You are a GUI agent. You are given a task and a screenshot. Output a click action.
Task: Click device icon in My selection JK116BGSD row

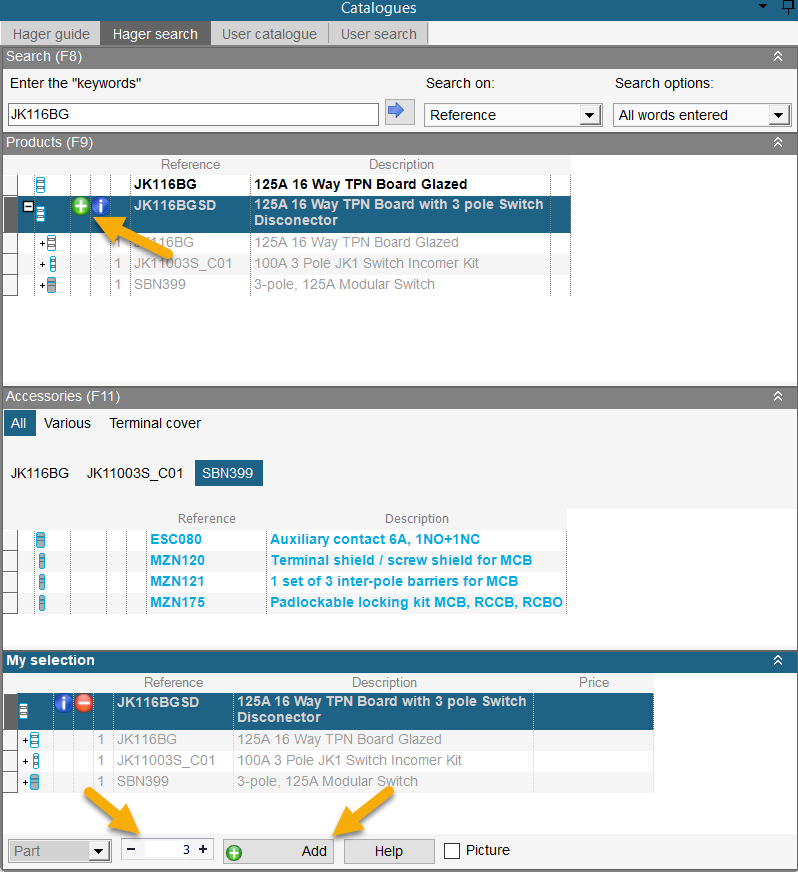(23, 711)
